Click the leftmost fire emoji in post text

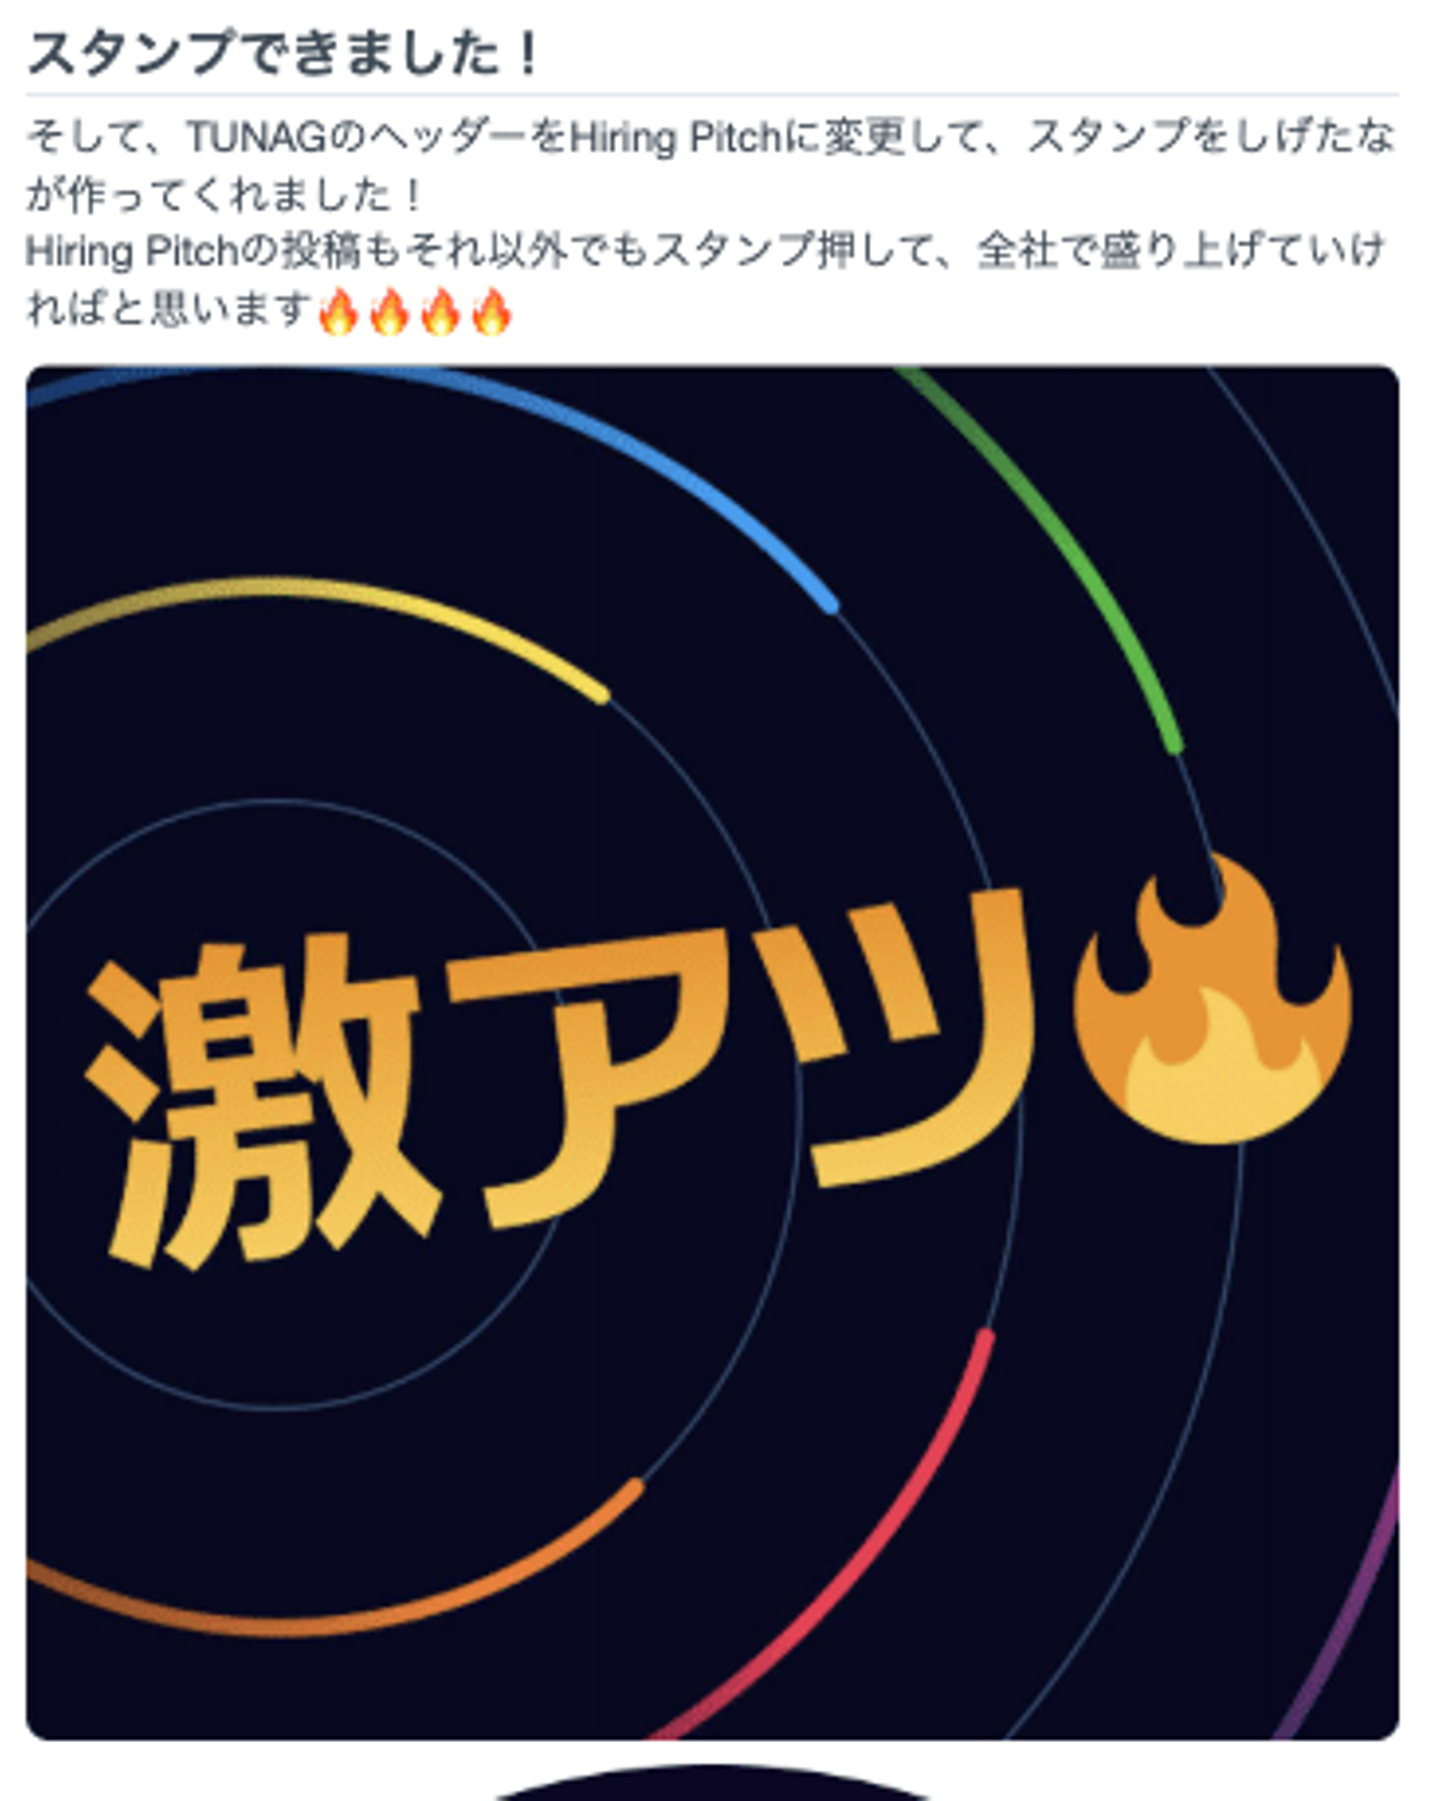pyautogui.click(x=338, y=312)
